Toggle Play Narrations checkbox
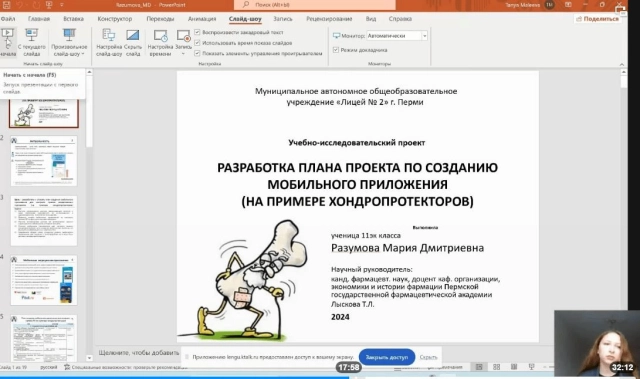The height and width of the screenshot is (379, 640). click(x=198, y=32)
